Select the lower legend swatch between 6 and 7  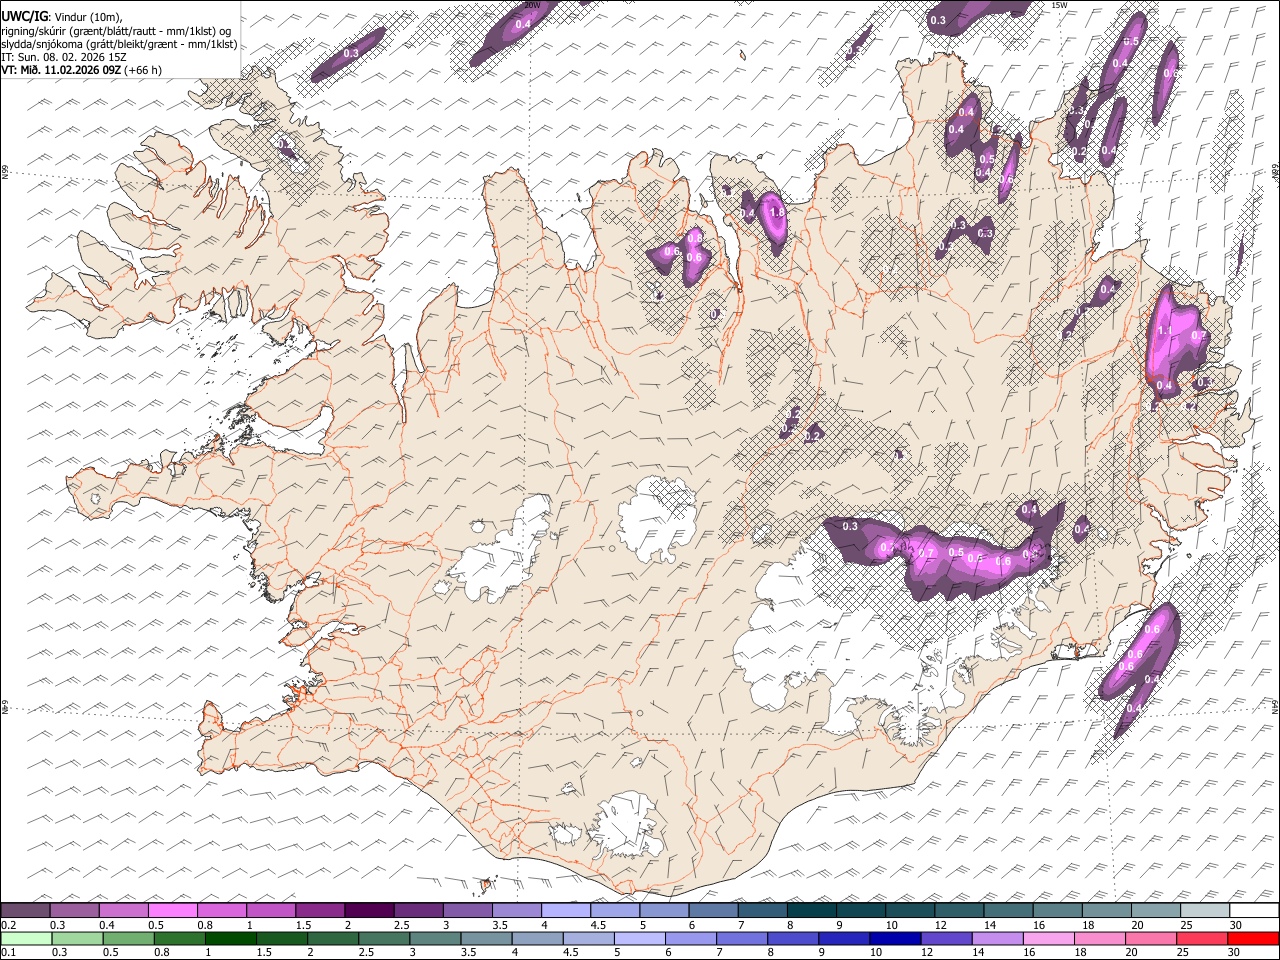[690, 938]
